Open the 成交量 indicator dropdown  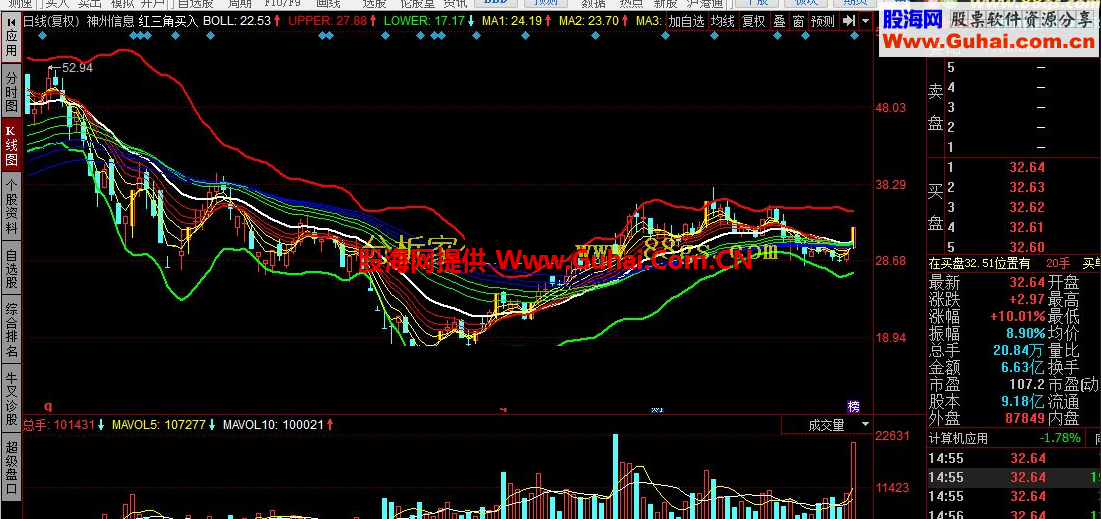tap(827, 424)
